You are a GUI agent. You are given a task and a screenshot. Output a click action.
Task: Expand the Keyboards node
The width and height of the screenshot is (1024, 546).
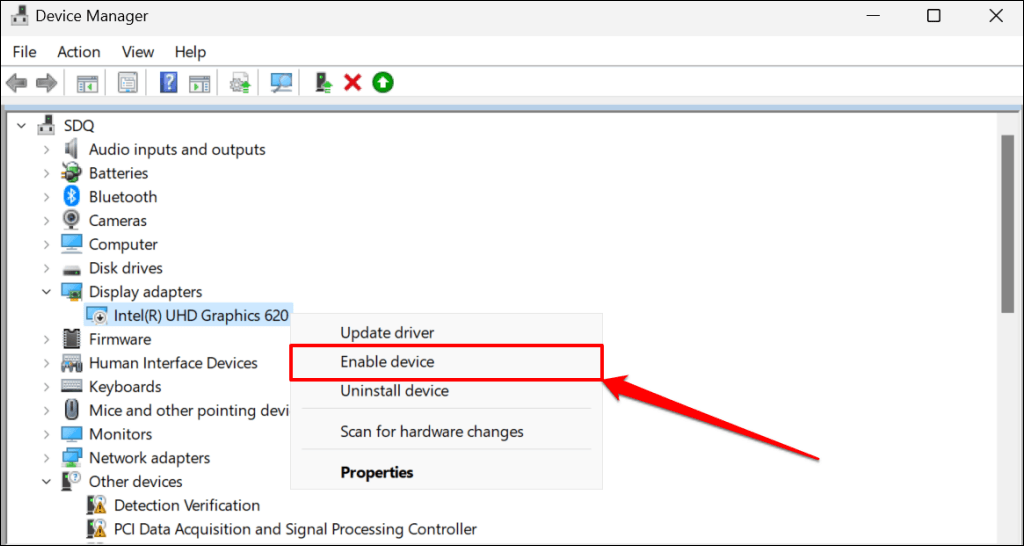[x=46, y=387]
